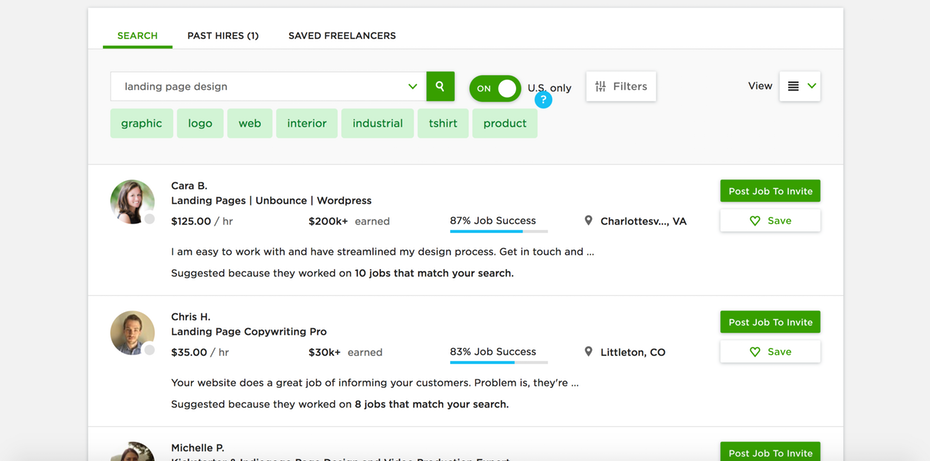Select the Search tab
This screenshot has width=930, height=461.
[137, 36]
